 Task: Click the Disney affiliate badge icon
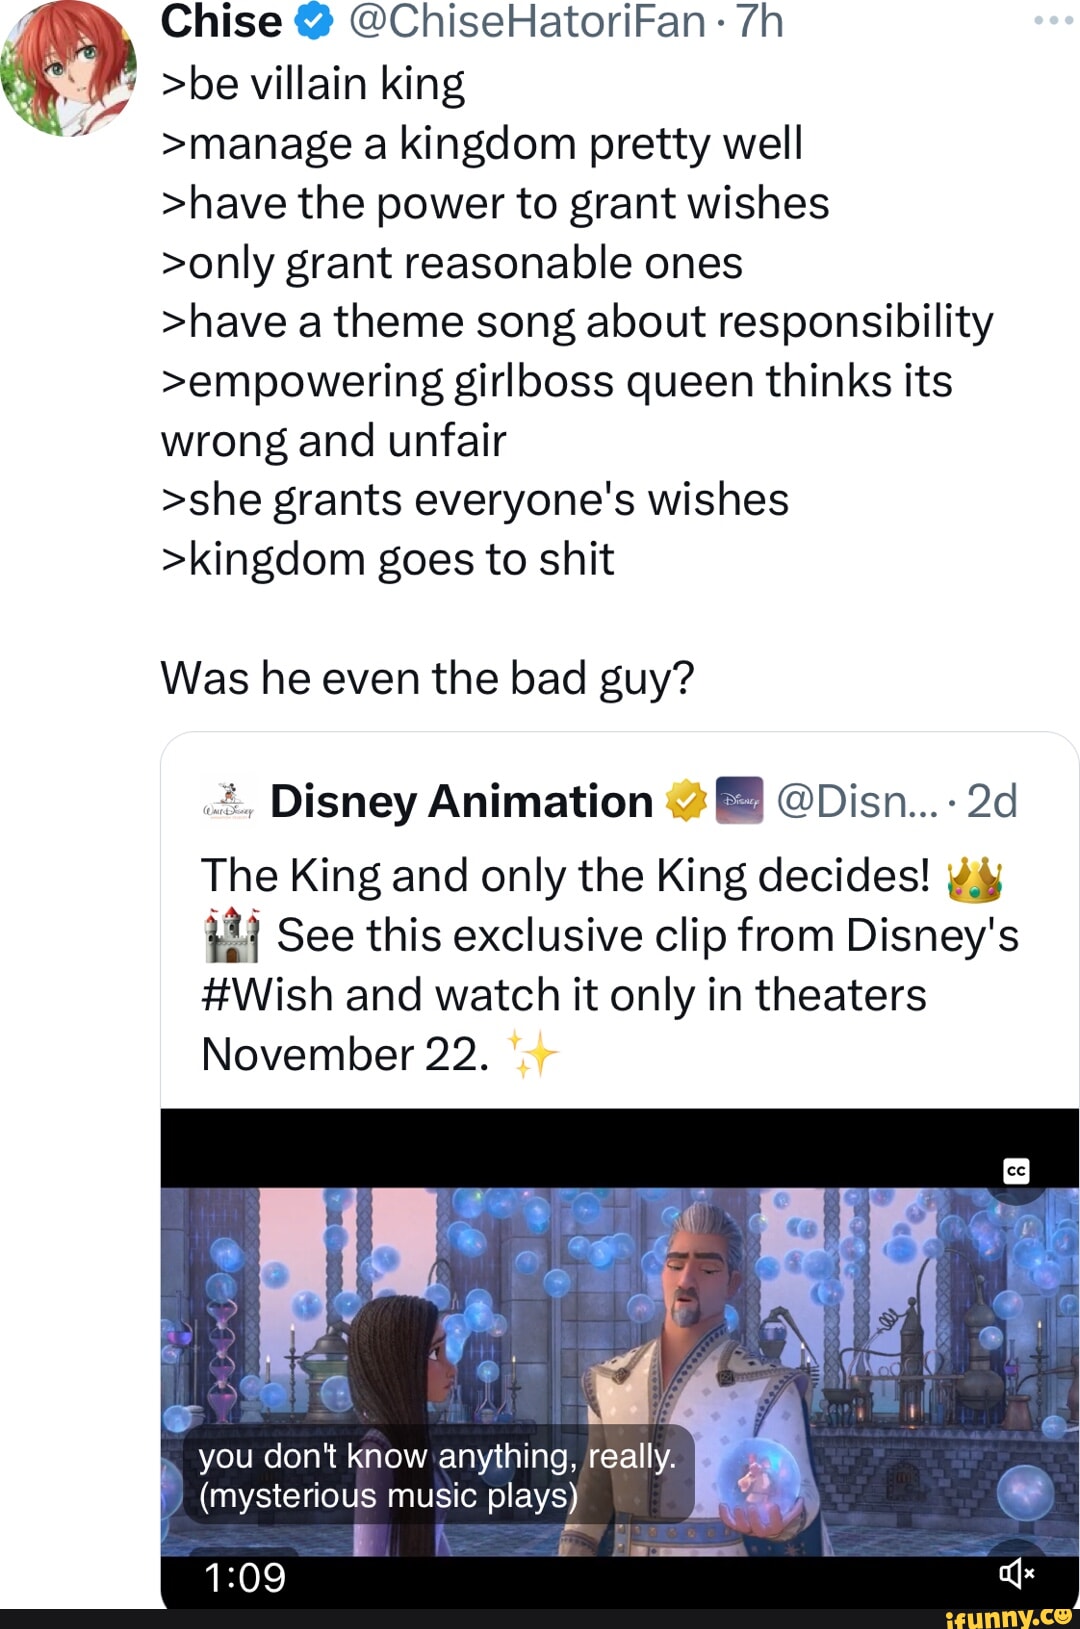(x=740, y=801)
